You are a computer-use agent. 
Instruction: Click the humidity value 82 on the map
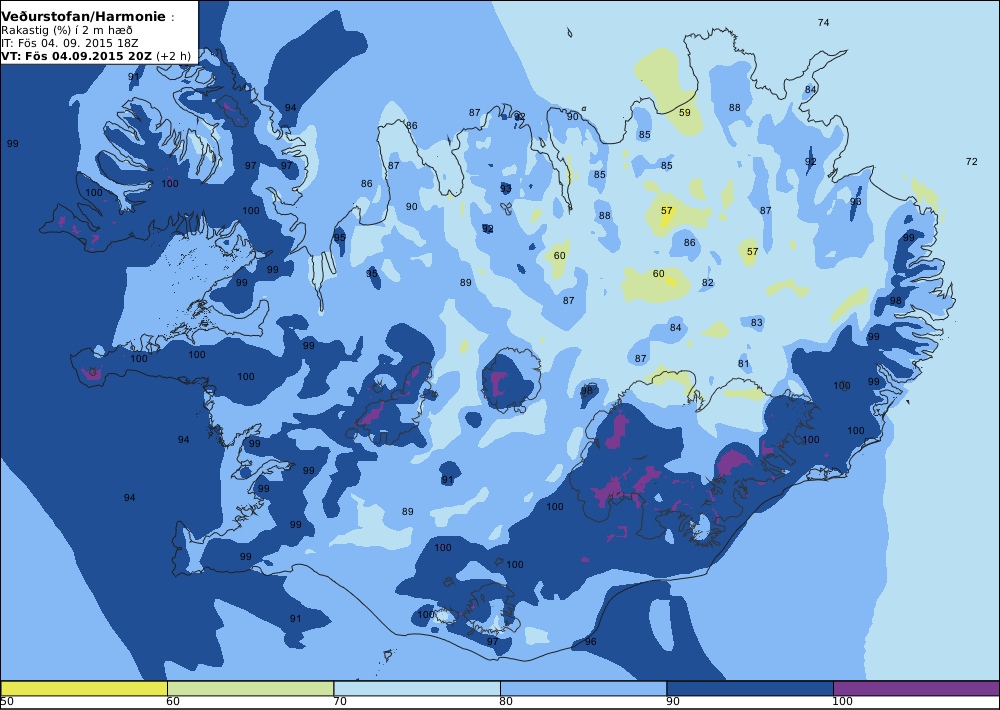click(x=707, y=283)
